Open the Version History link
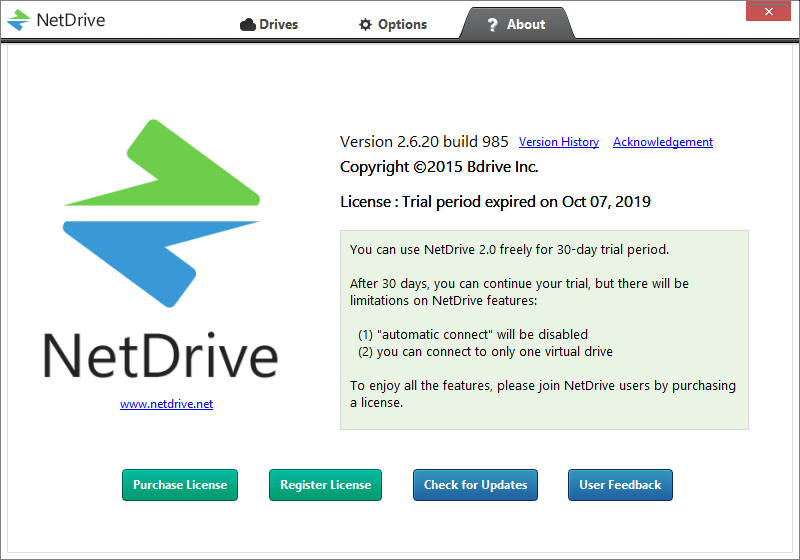 click(559, 142)
